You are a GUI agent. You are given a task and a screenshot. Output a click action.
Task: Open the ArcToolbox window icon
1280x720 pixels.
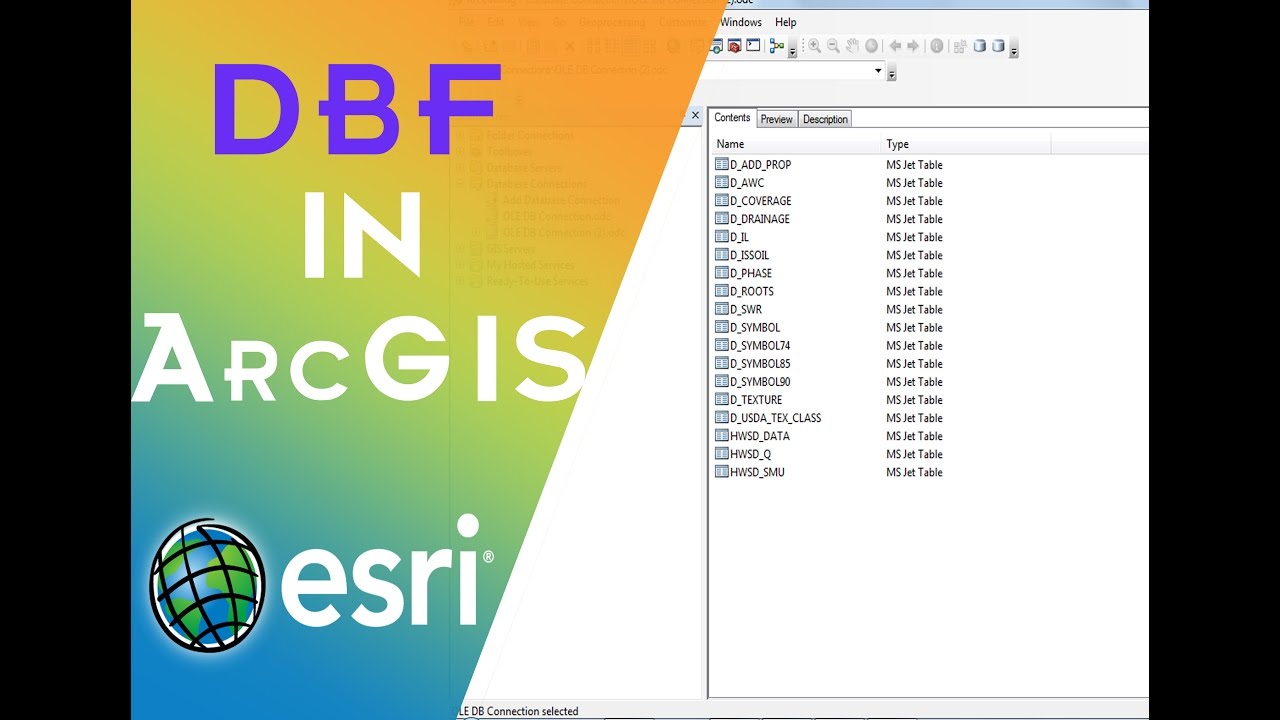coord(734,46)
